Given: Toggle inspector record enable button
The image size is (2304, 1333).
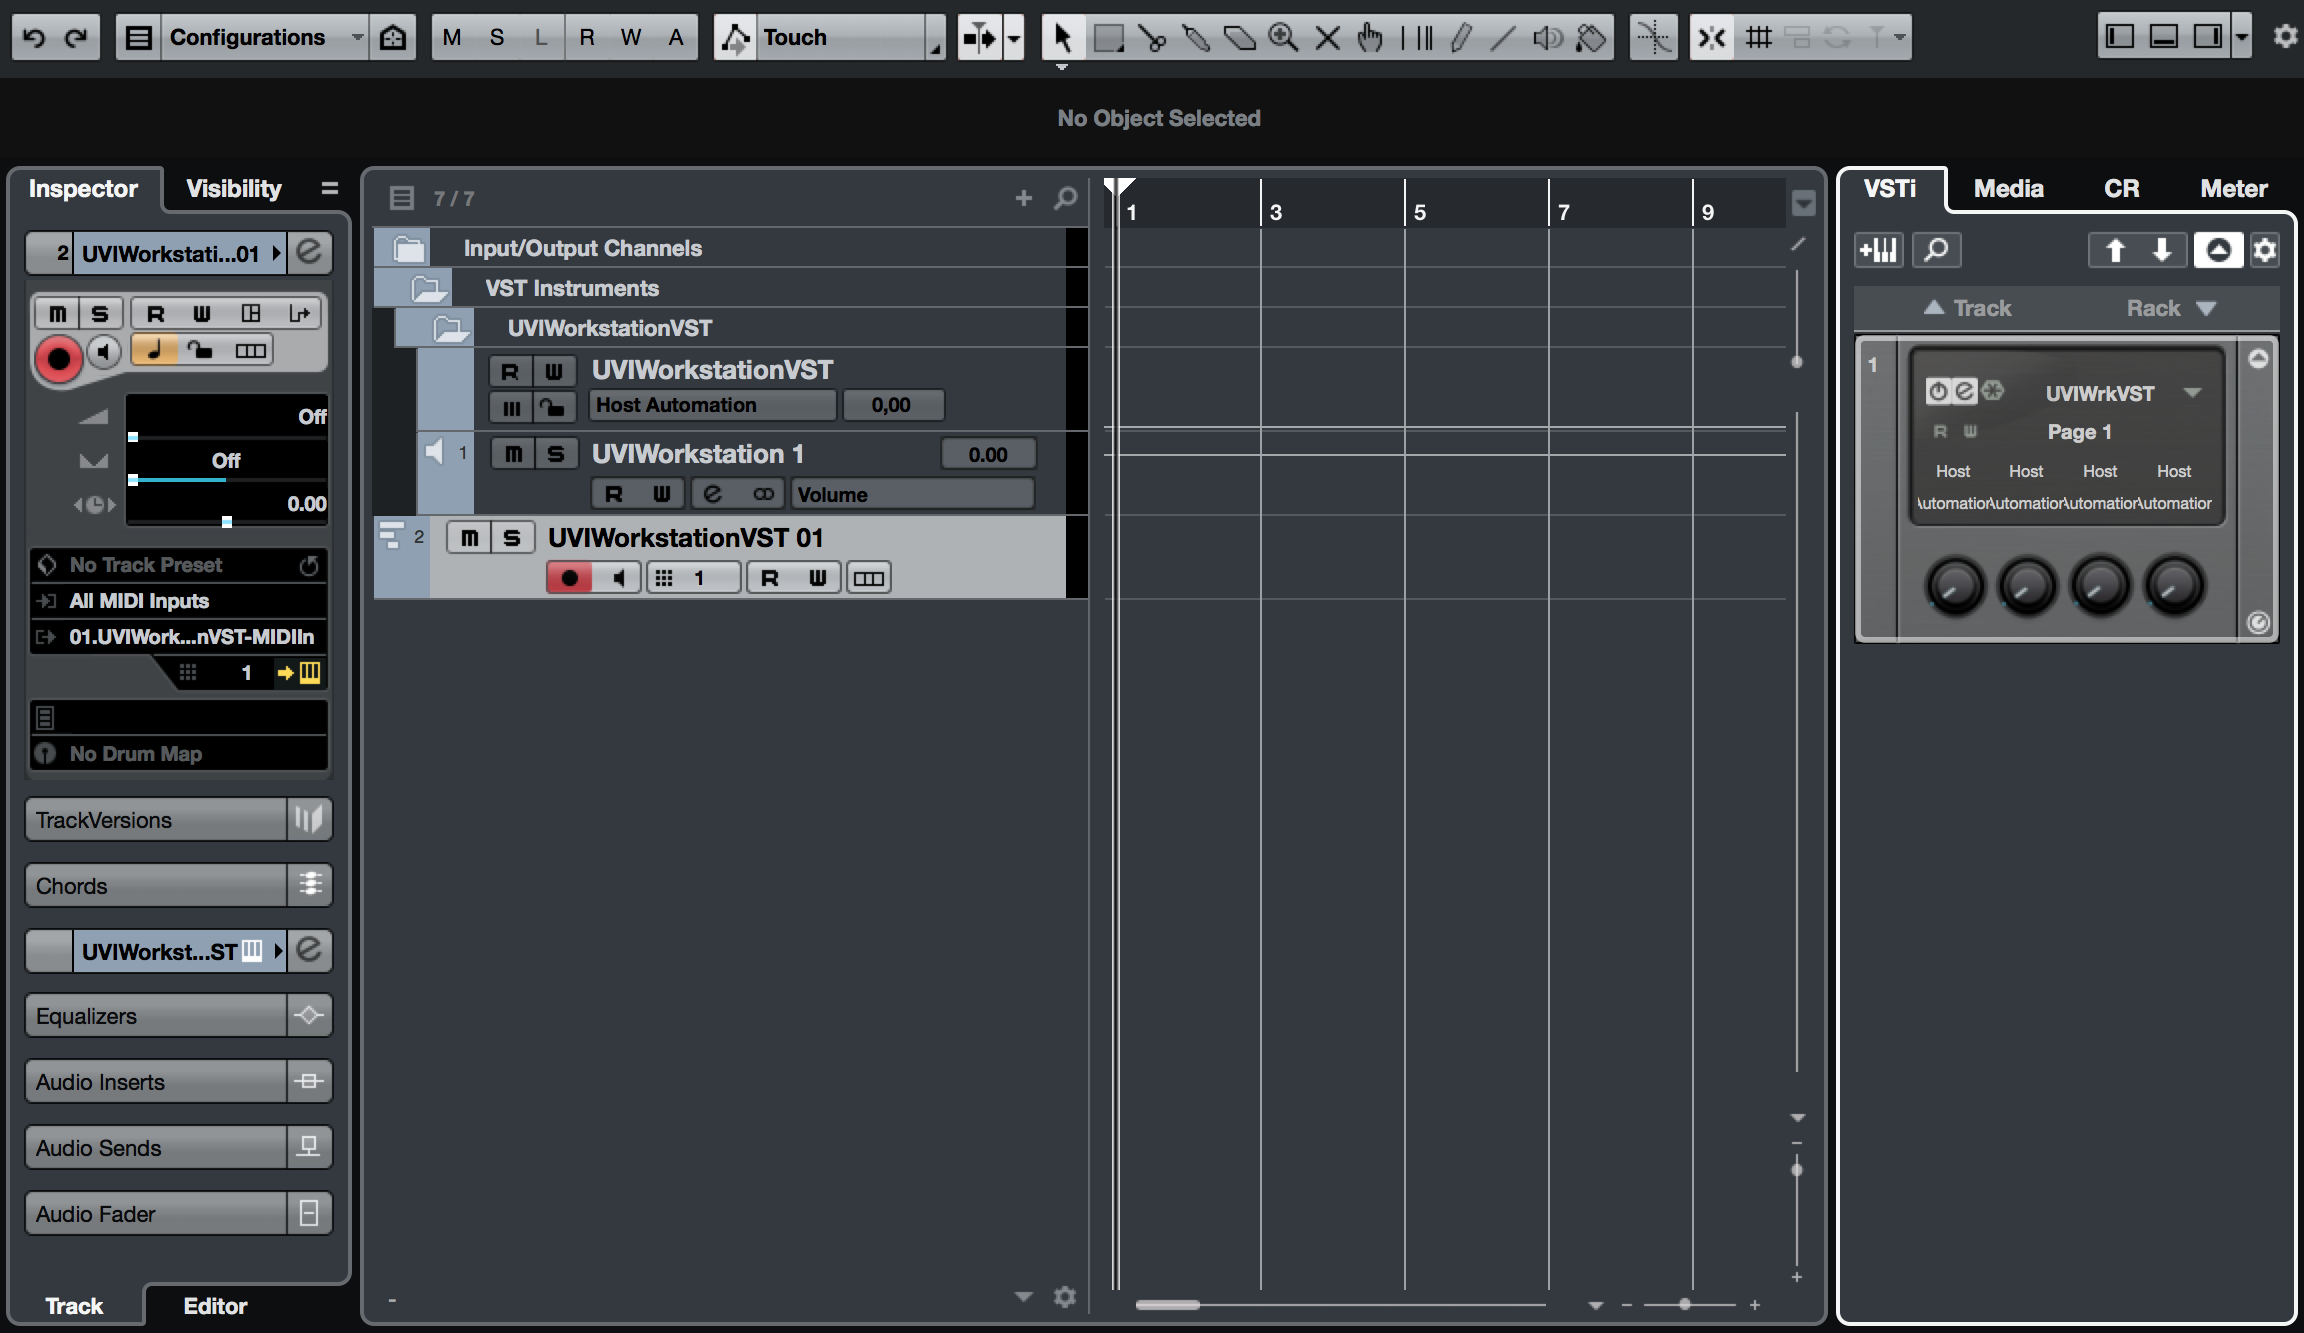Looking at the screenshot, I should [x=58, y=359].
